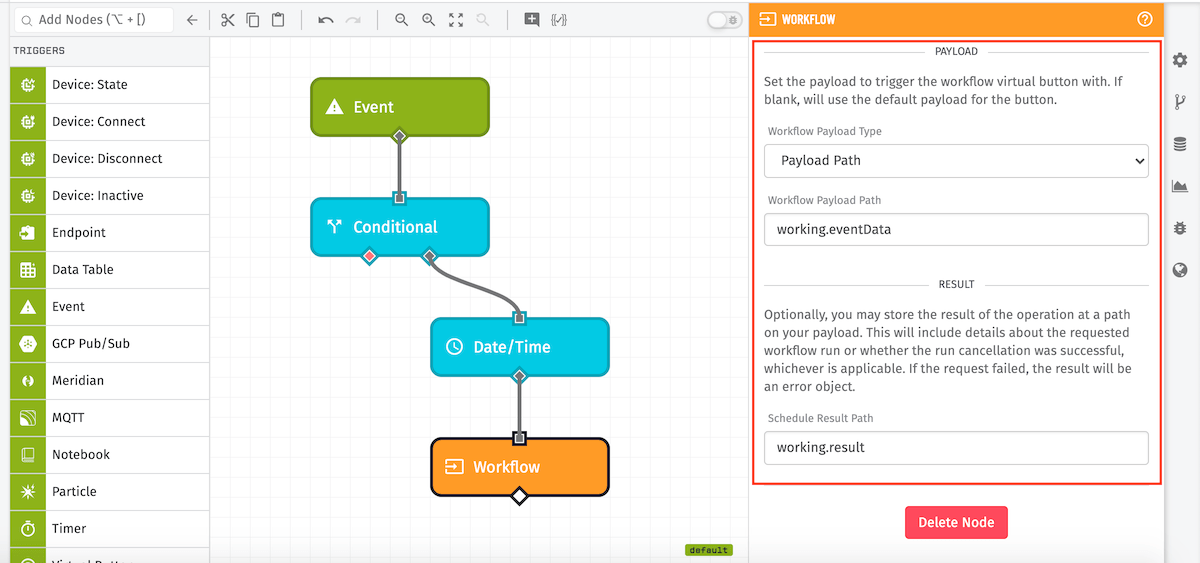Open the debug bug icon
Image resolution: width=1200 pixels, height=563 pixels.
coord(1180,228)
